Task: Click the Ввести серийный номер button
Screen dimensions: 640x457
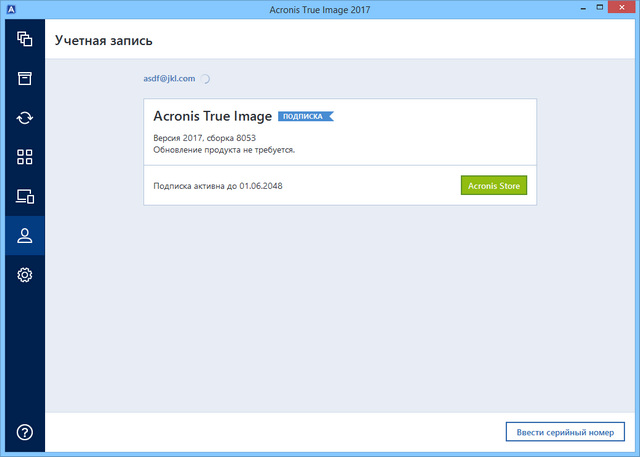Action: click(x=565, y=432)
